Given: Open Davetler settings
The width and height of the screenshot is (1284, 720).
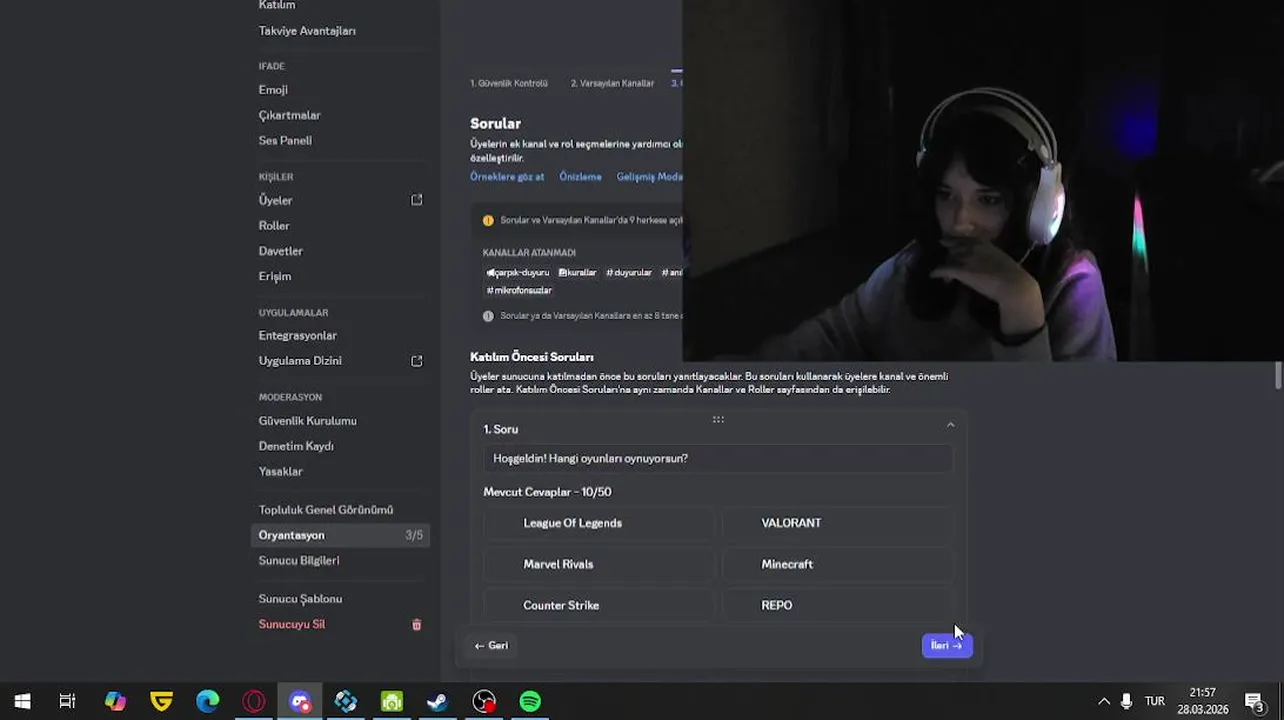Looking at the screenshot, I should 280,251.
